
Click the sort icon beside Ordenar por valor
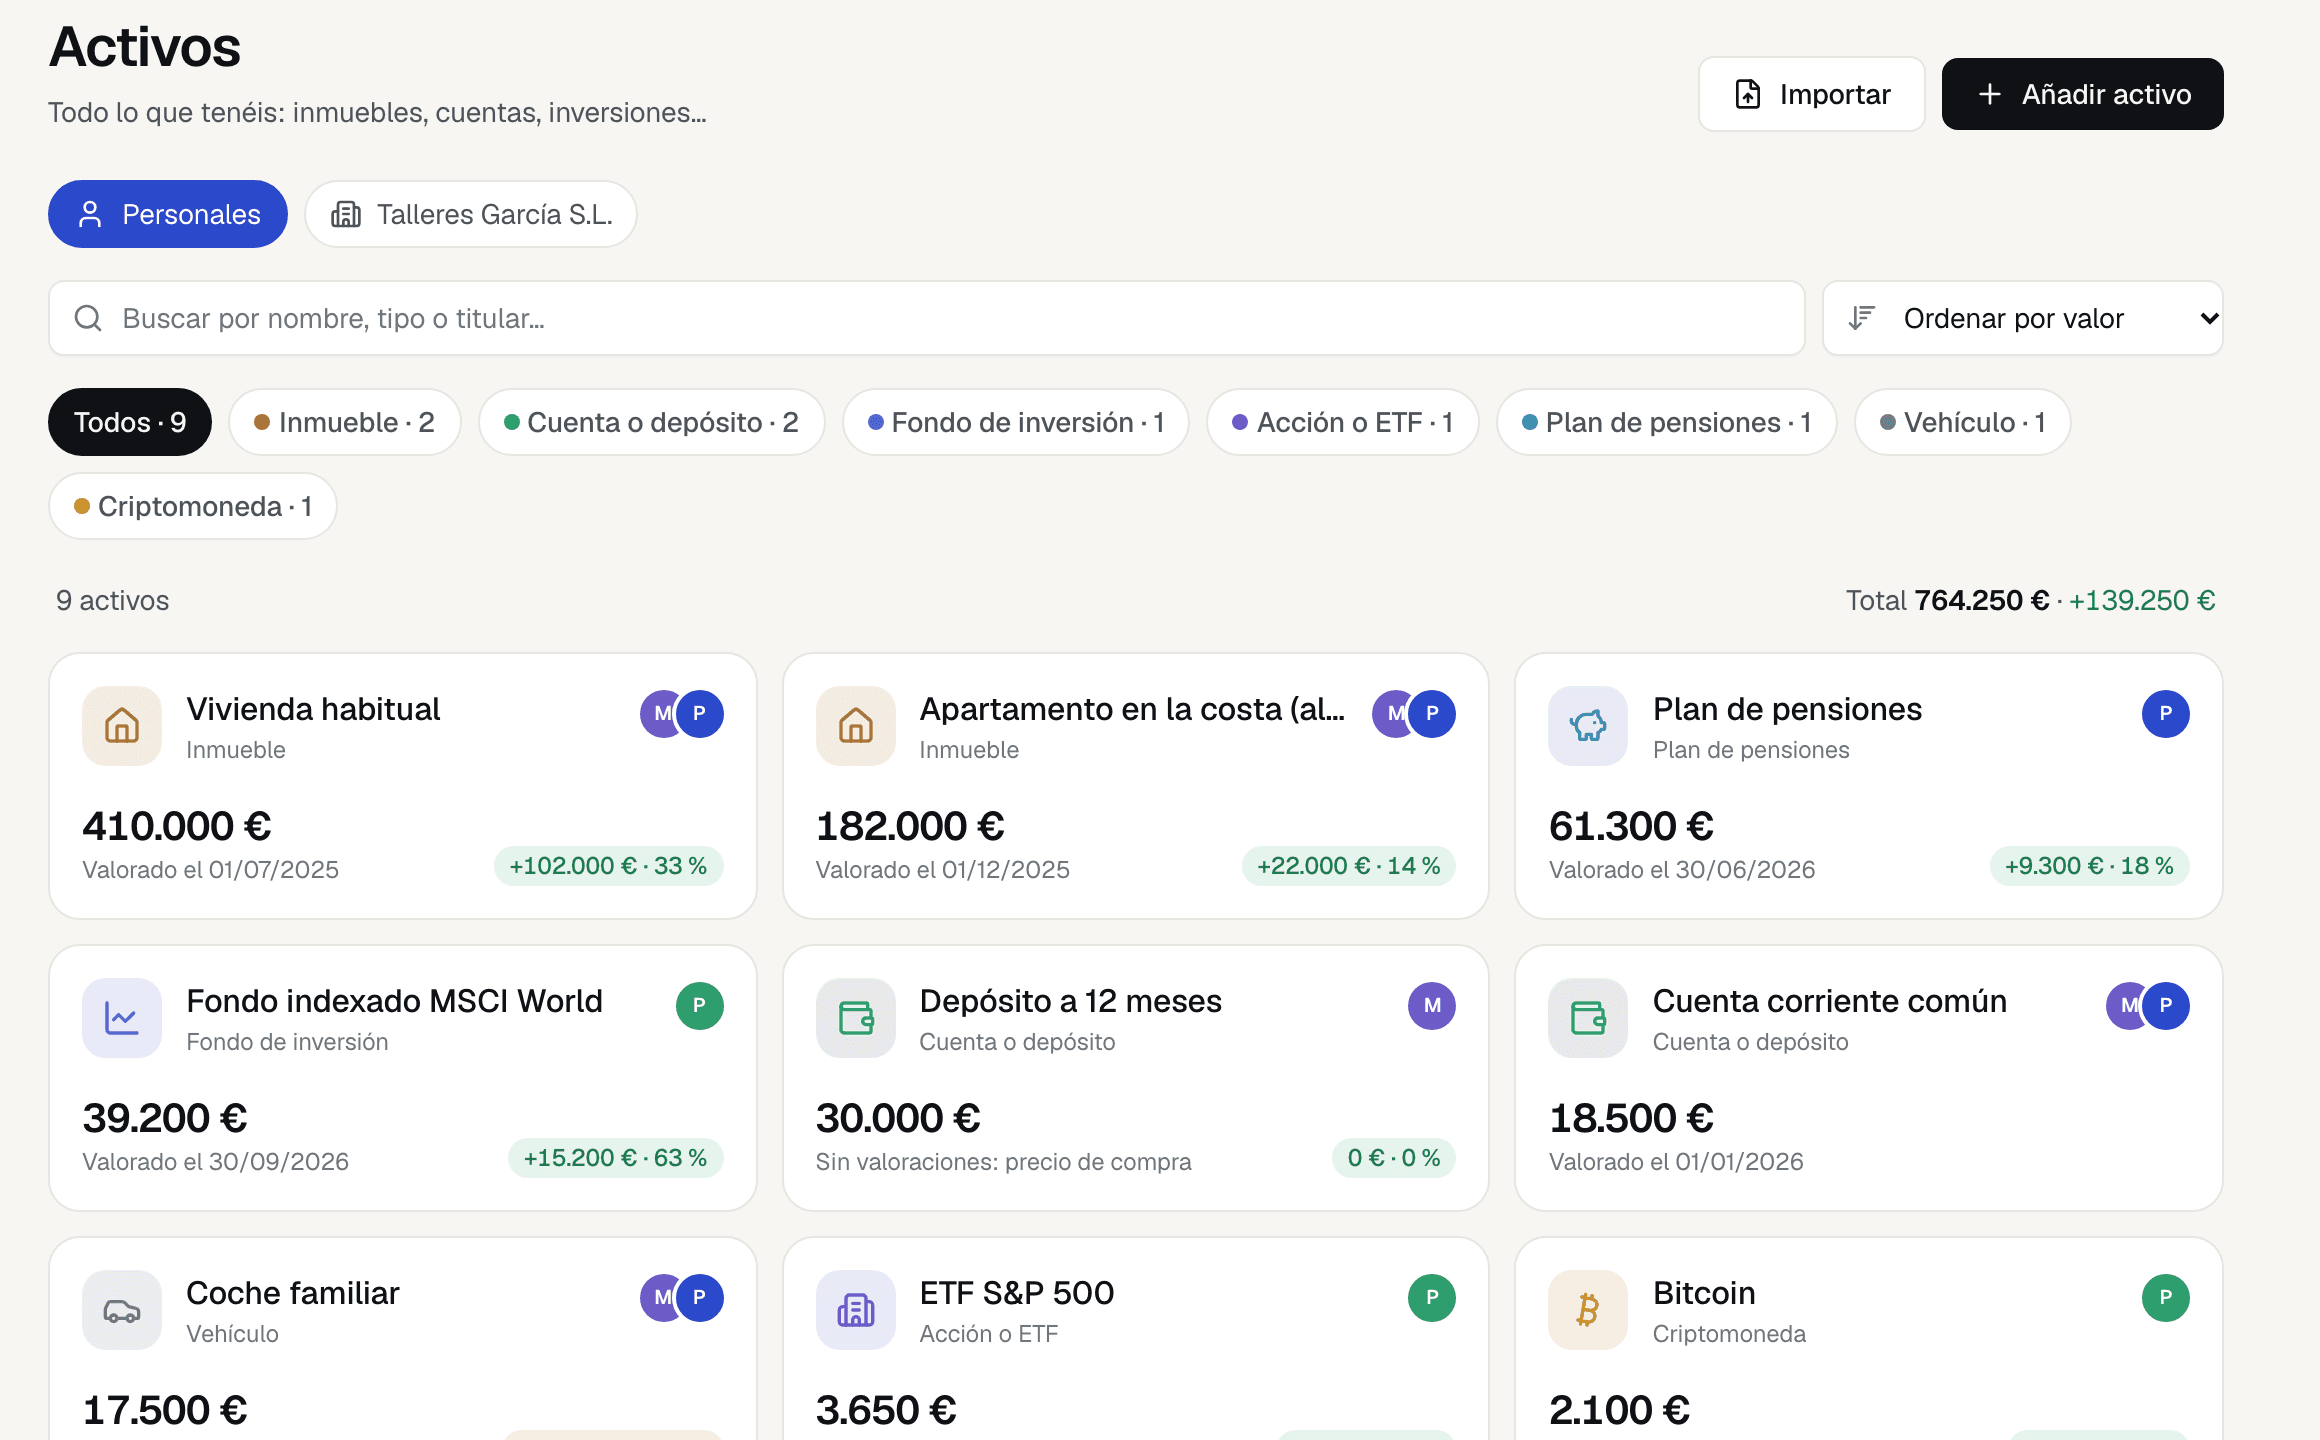click(x=1861, y=318)
